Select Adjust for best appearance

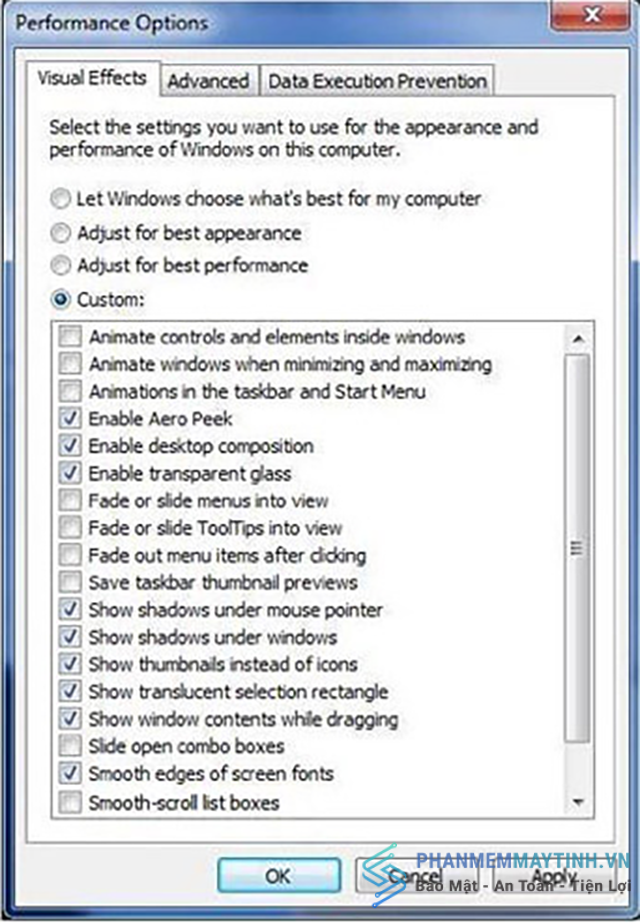coord(60,233)
